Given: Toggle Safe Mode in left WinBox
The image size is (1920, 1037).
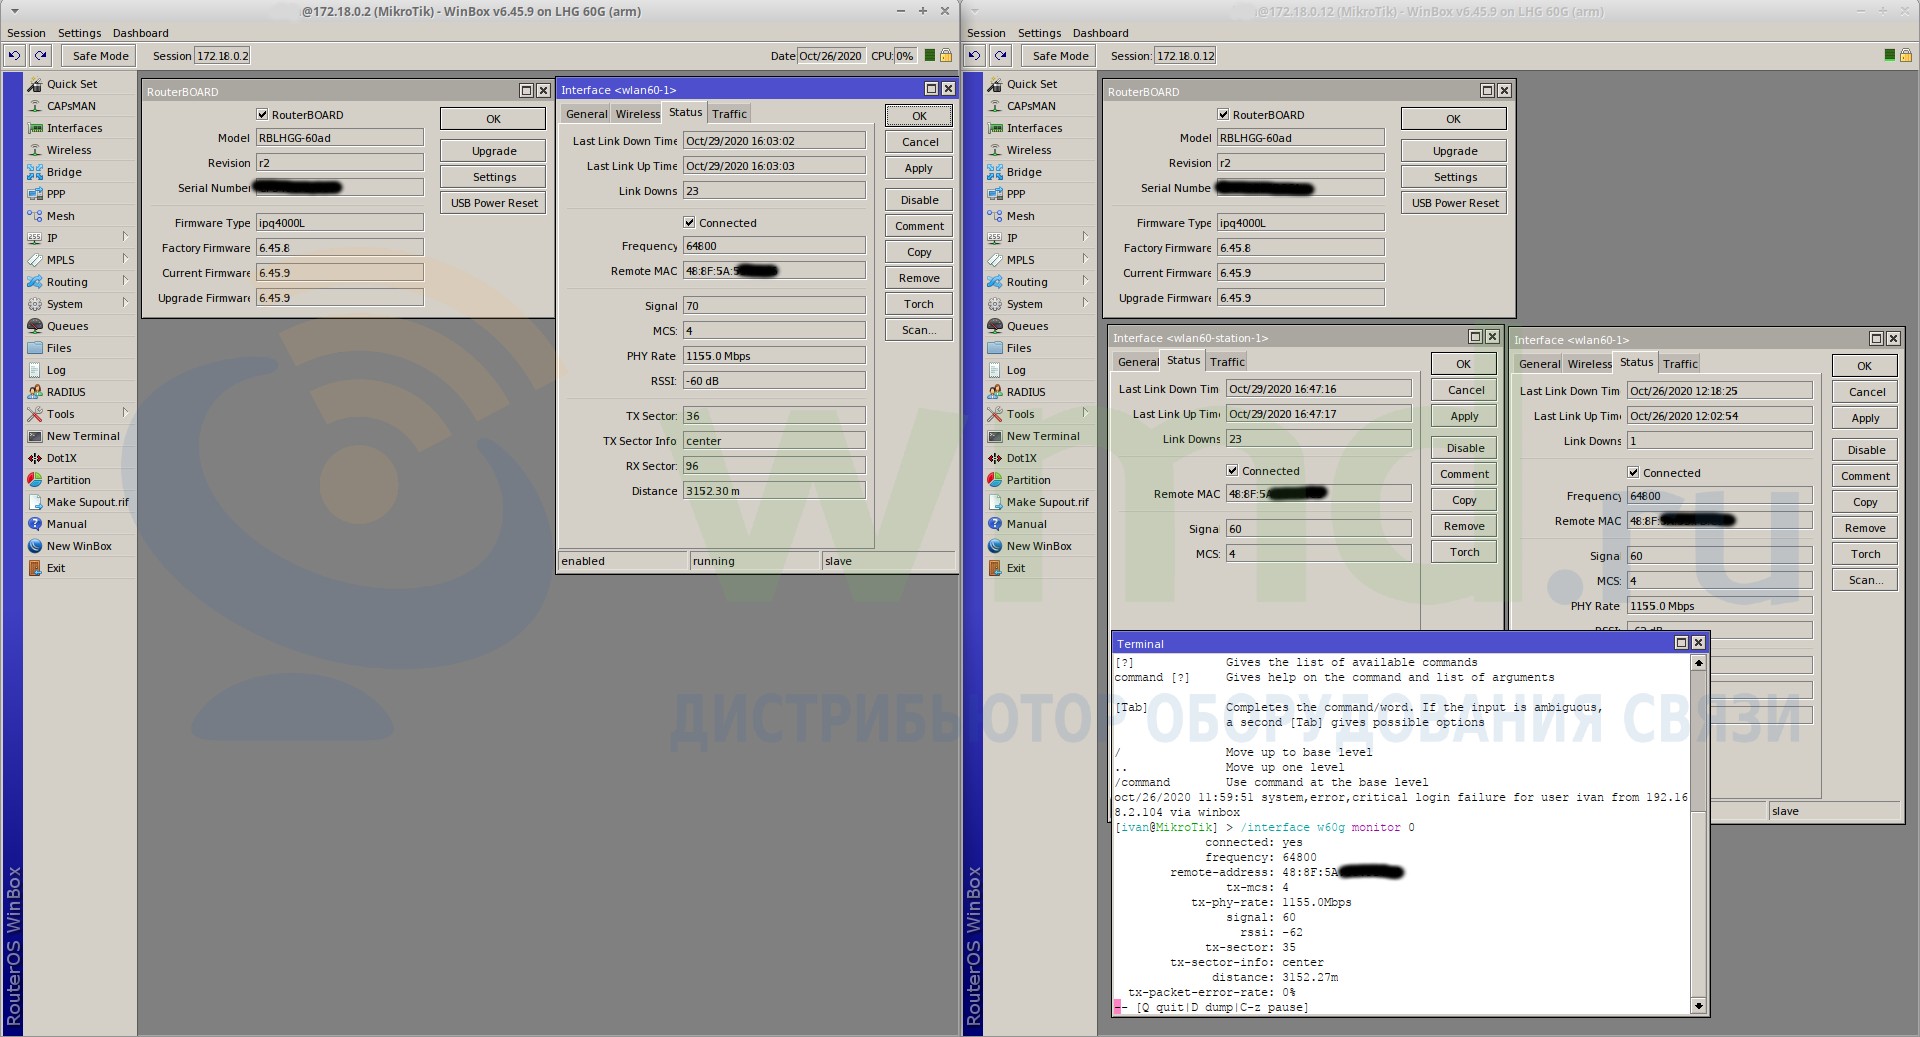Looking at the screenshot, I should [100, 56].
